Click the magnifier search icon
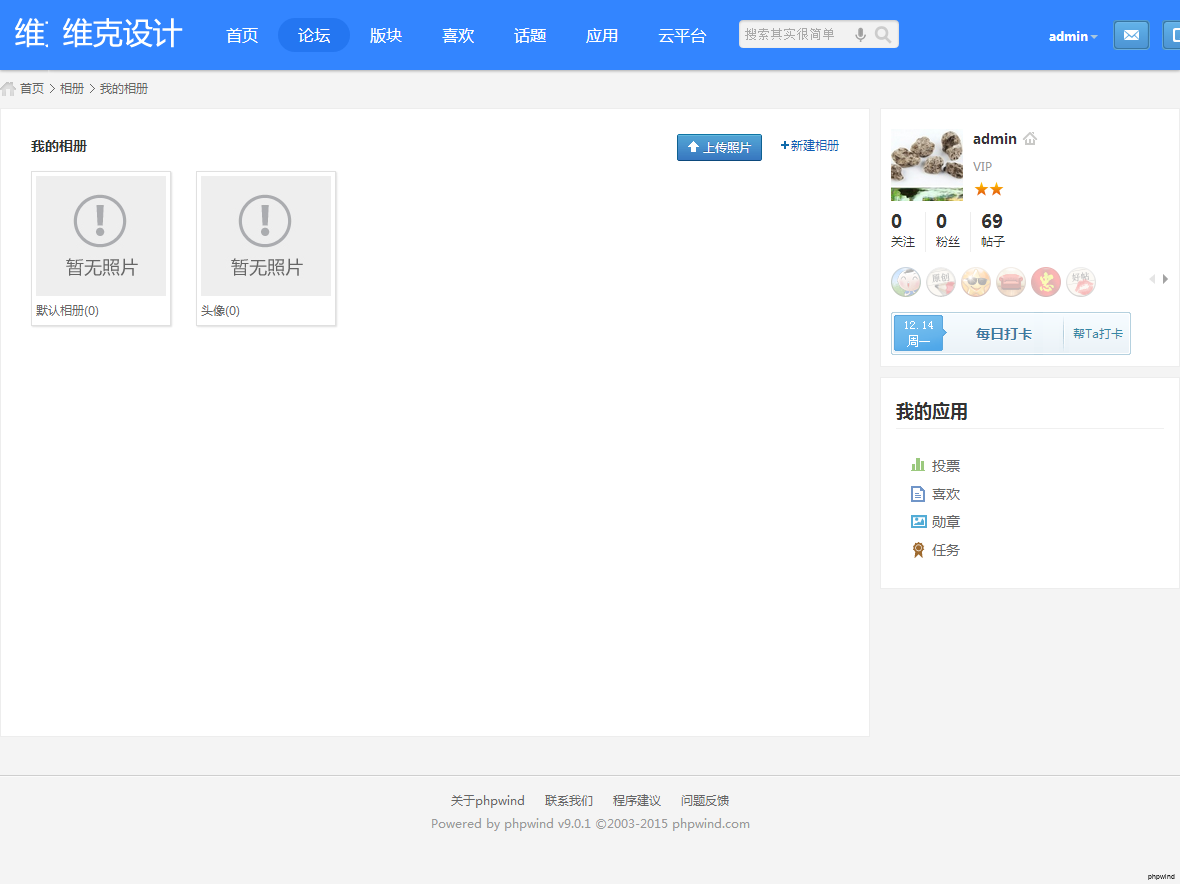Viewport: 1180px width, 884px height. click(x=883, y=35)
